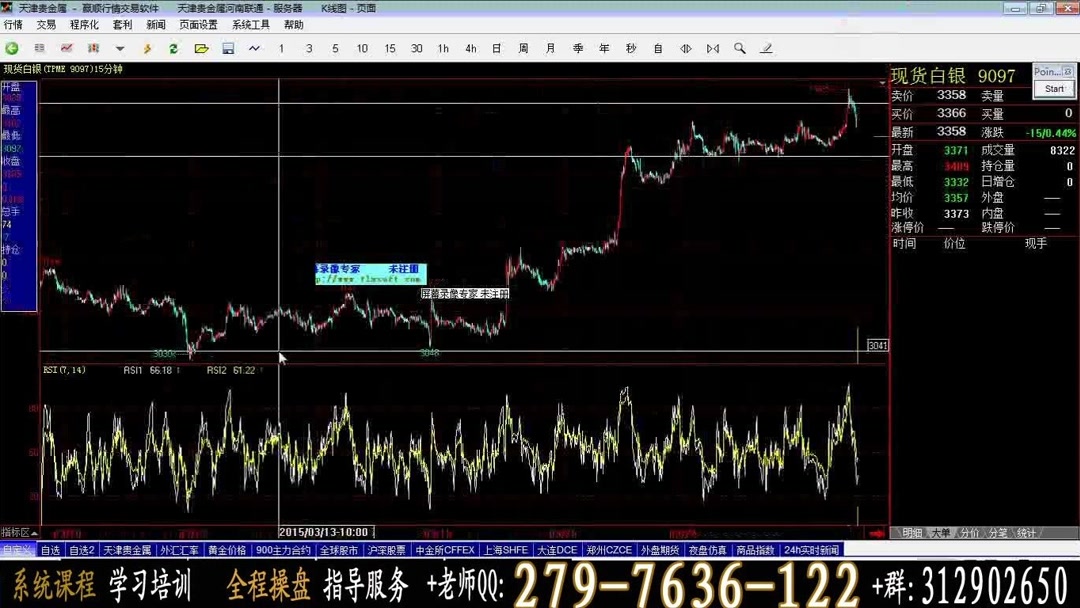Image resolution: width=1080 pixels, height=608 pixels.
Task: Switch to the daily 日 timeframe
Action: point(496,47)
